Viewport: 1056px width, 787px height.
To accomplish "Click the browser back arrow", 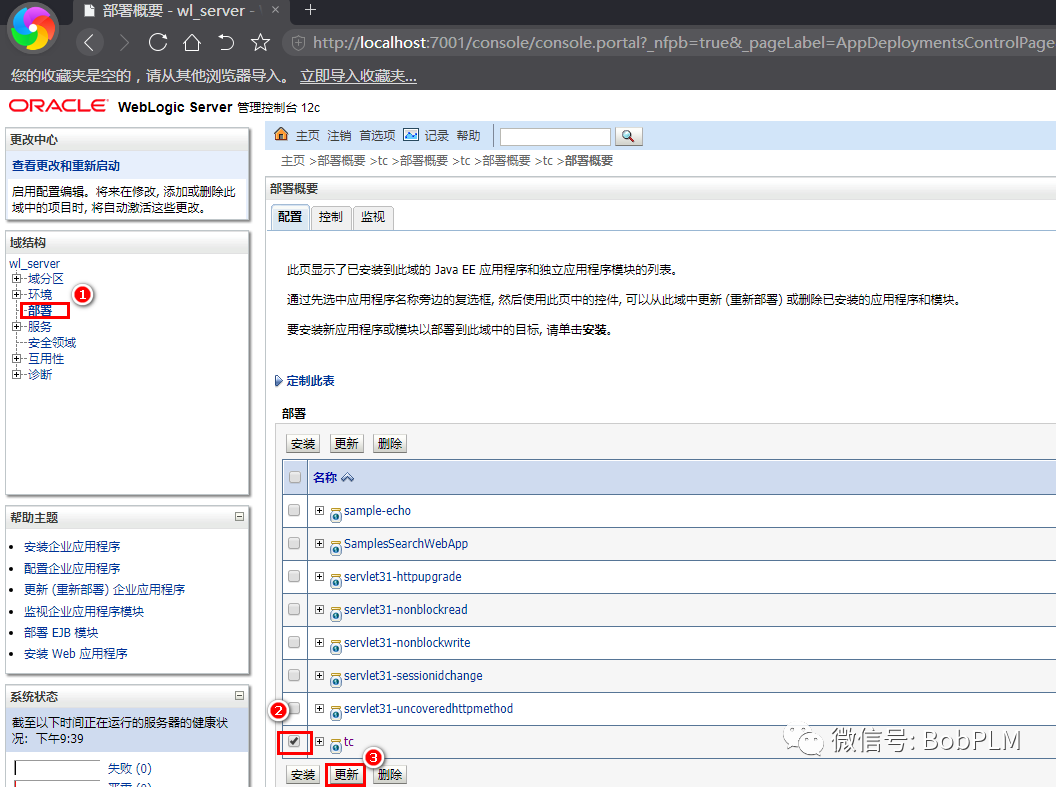I will (90, 42).
